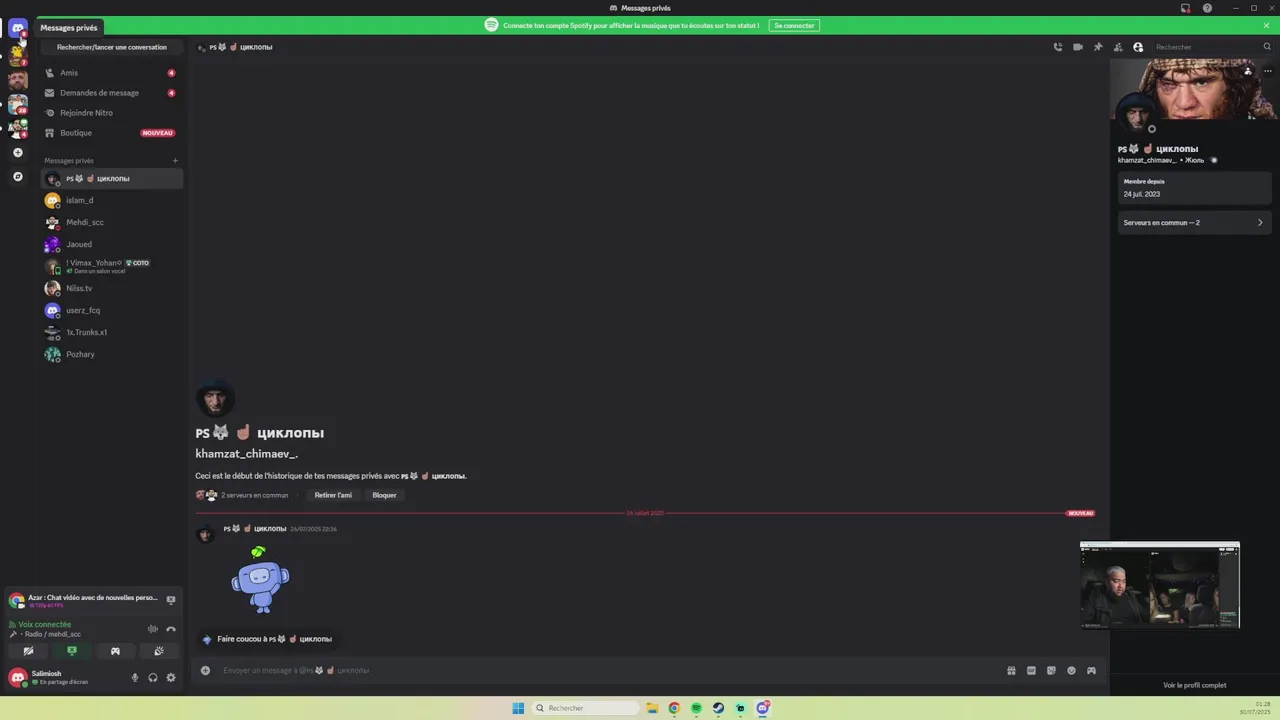
Task: Click the magnifier icon in the Rechercher box
Action: (x=1267, y=47)
